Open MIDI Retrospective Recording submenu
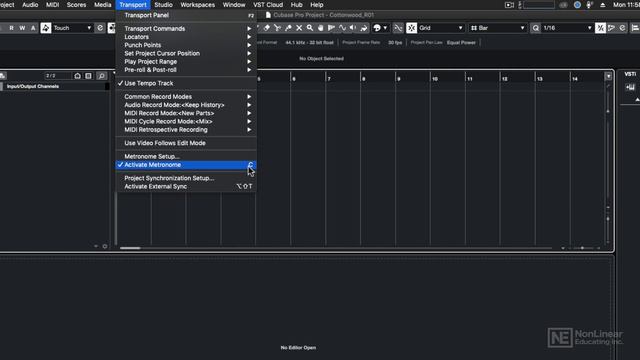 pos(186,130)
